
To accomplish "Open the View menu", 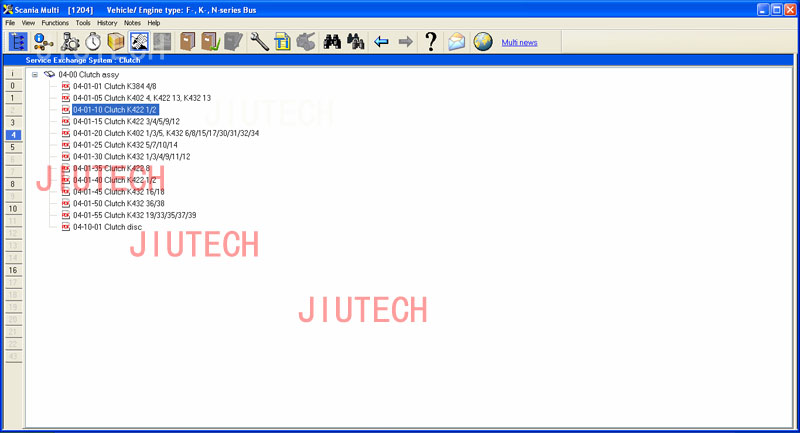I will (28, 23).
